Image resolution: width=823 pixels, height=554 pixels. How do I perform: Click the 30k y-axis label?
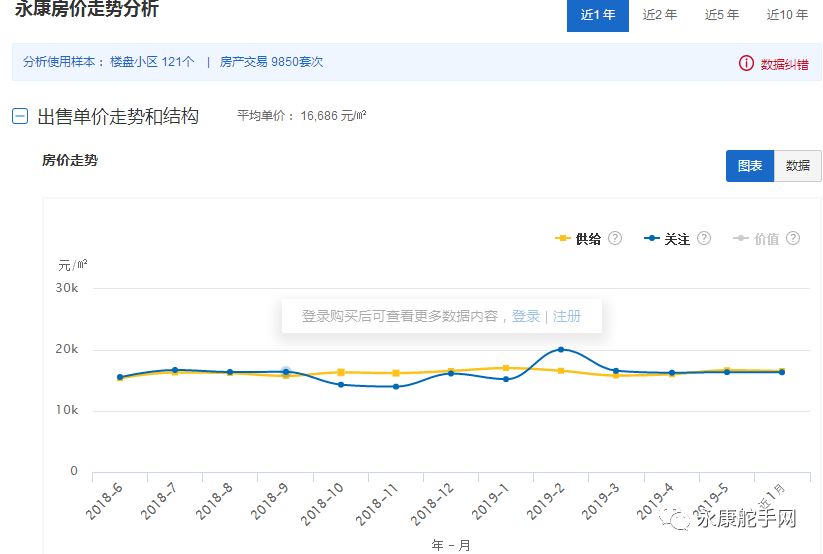(67, 288)
